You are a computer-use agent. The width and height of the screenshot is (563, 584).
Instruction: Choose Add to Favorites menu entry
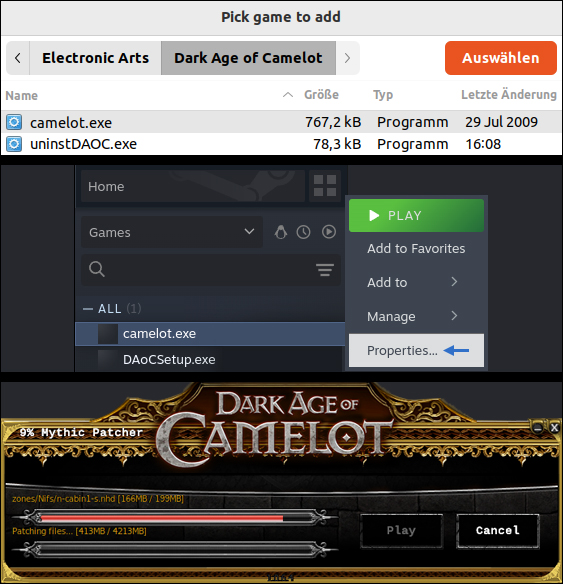416,248
